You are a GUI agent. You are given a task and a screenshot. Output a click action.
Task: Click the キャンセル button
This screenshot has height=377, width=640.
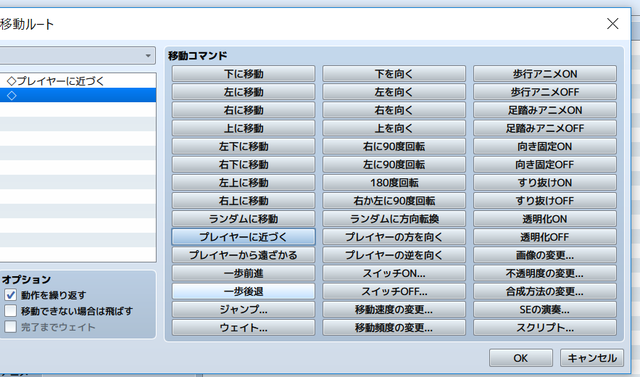[592, 358]
